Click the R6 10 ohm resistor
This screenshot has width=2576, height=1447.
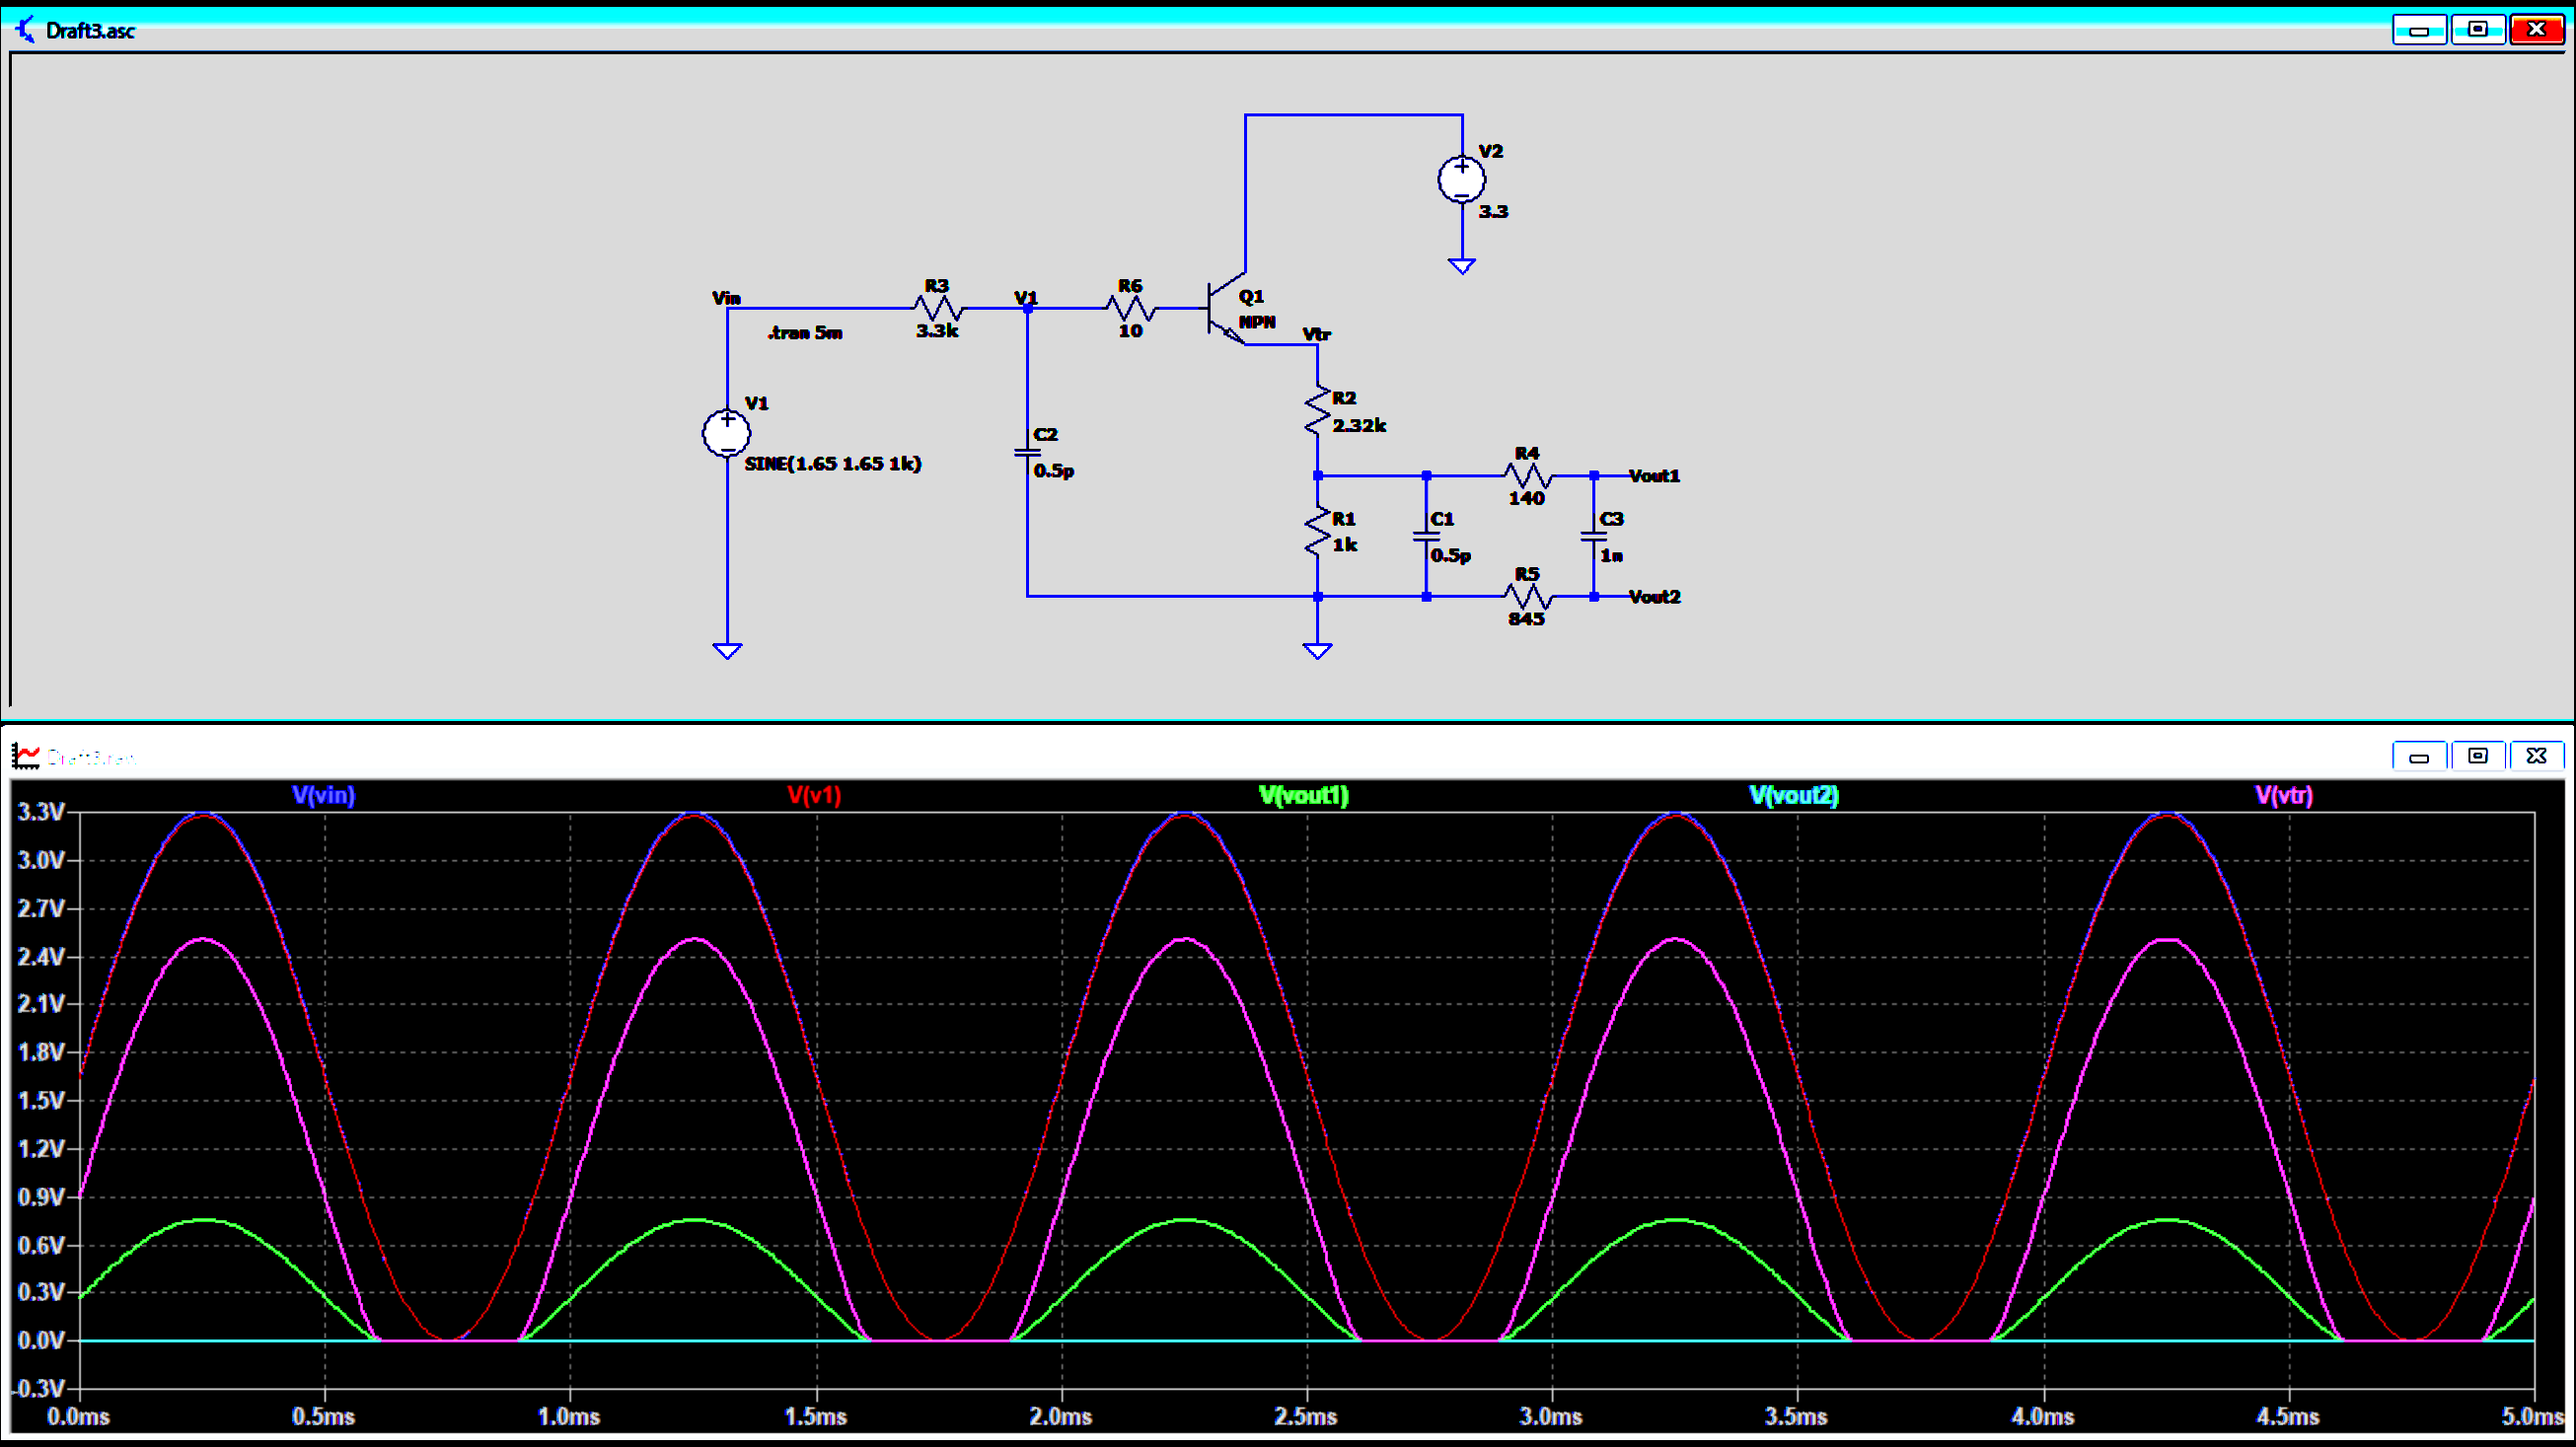point(1130,308)
